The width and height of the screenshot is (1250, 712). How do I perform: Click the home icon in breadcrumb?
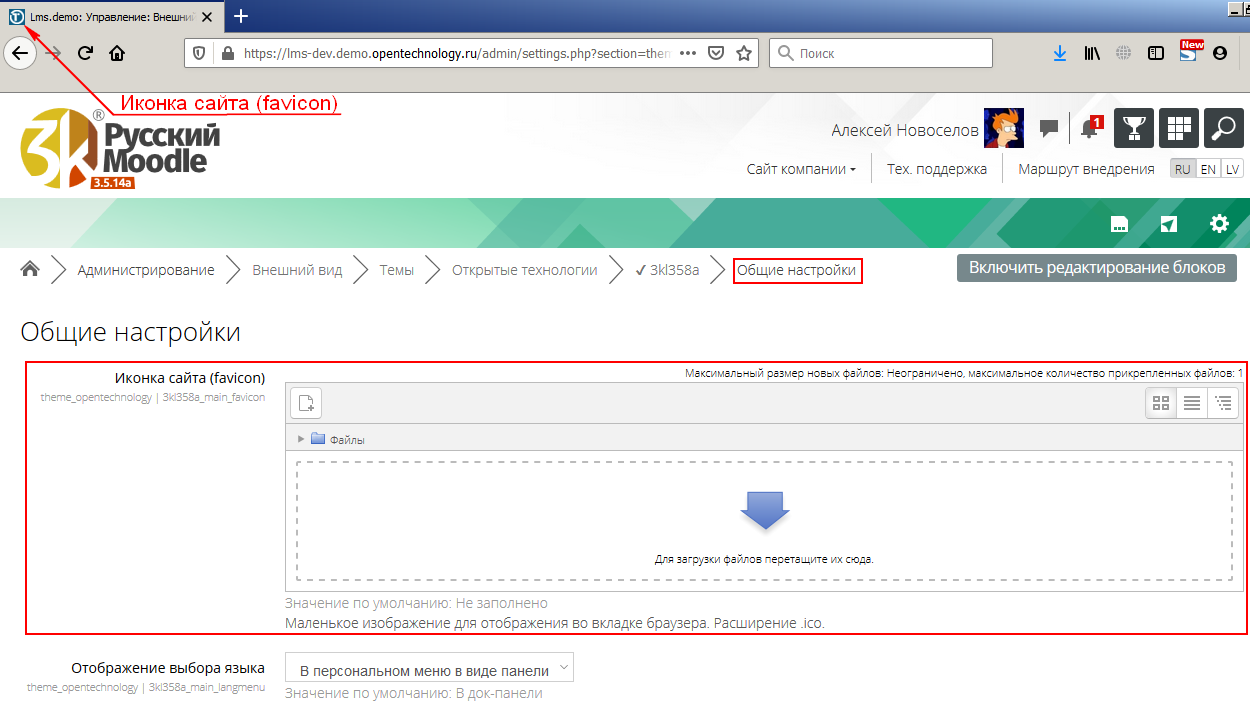30,269
